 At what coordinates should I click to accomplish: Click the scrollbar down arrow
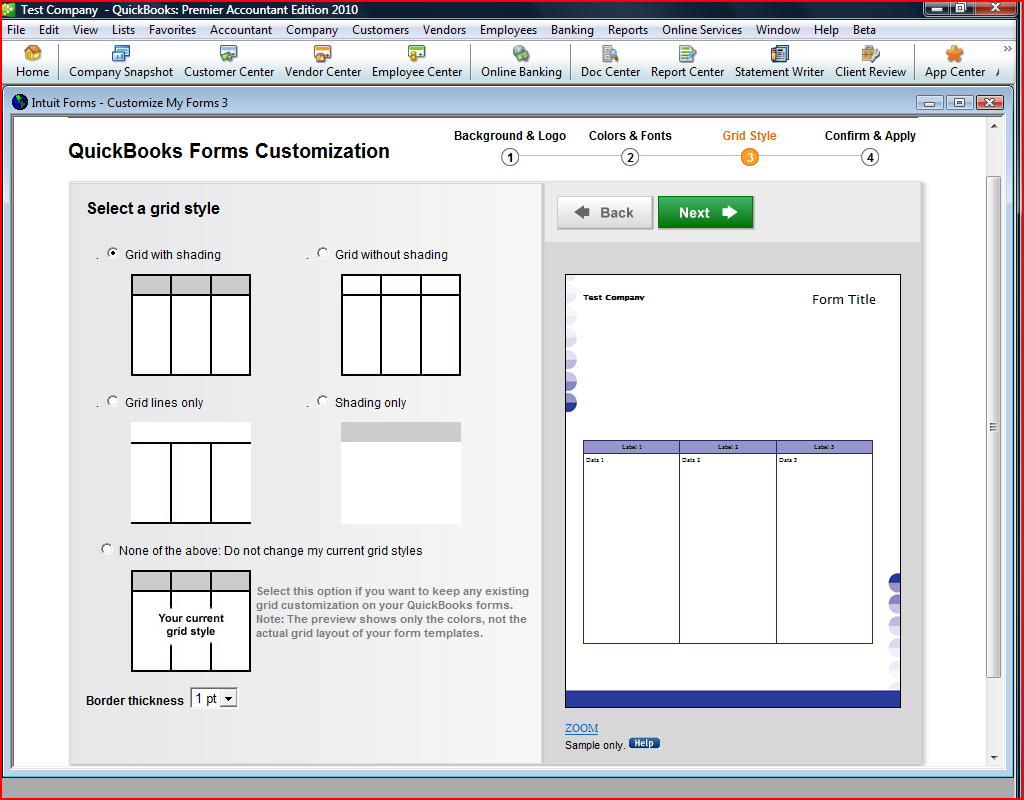tap(993, 758)
